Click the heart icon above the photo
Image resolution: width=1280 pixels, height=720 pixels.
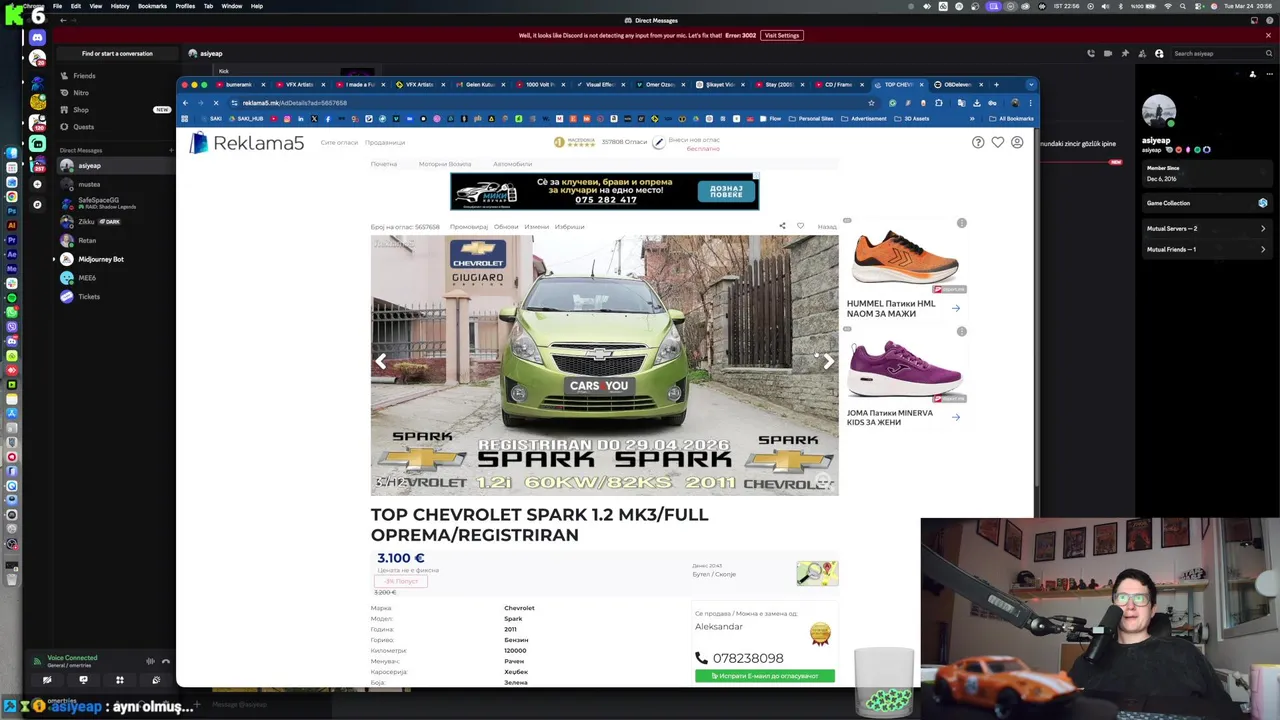coord(800,226)
